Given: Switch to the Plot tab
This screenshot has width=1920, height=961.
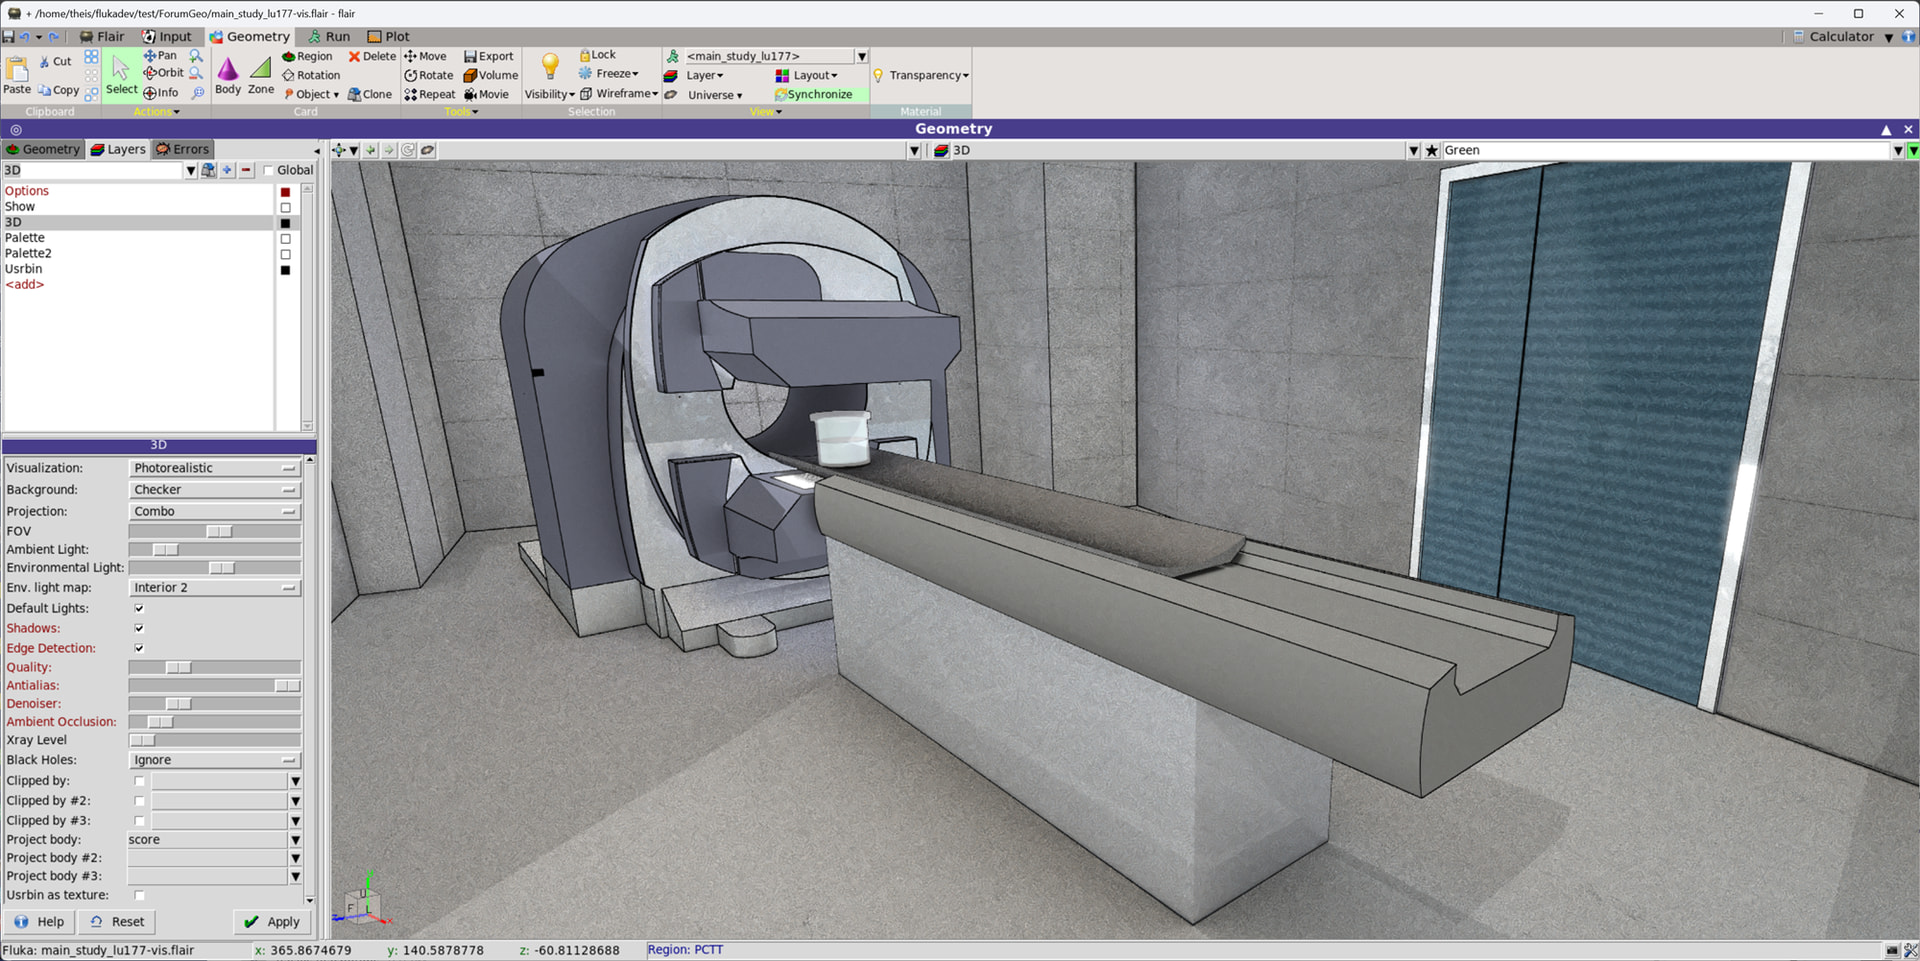Looking at the screenshot, I should point(388,36).
